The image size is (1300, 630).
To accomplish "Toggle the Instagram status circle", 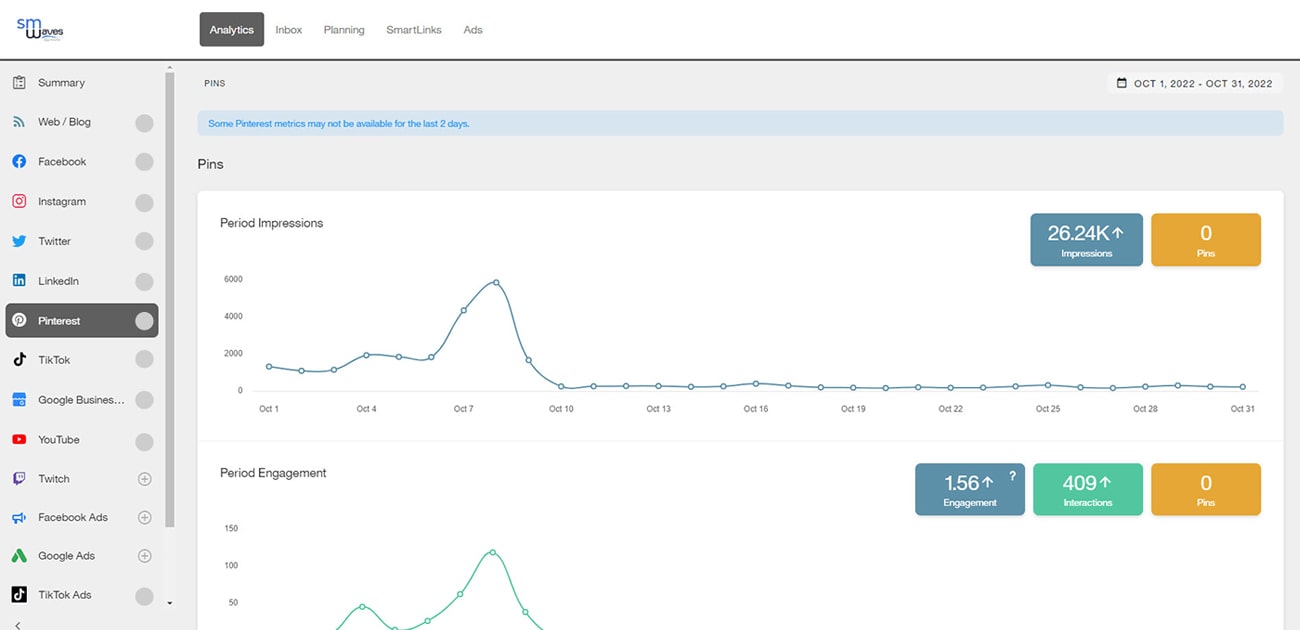I will coord(144,202).
